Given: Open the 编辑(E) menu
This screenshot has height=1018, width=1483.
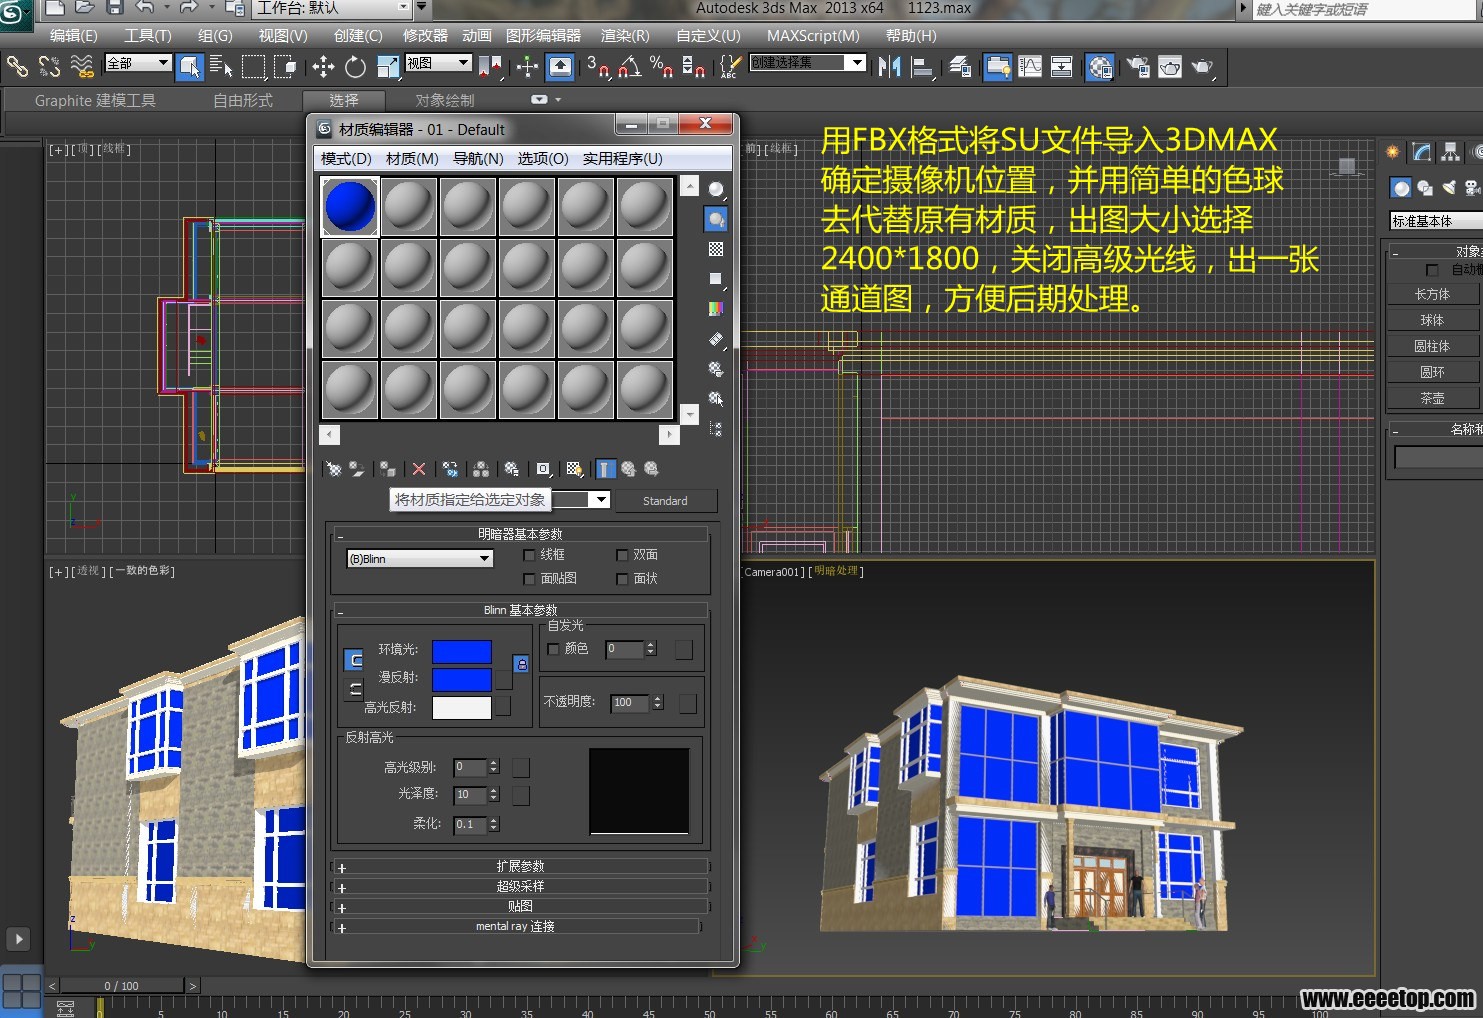Looking at the screenshot, I should point(74,35).
